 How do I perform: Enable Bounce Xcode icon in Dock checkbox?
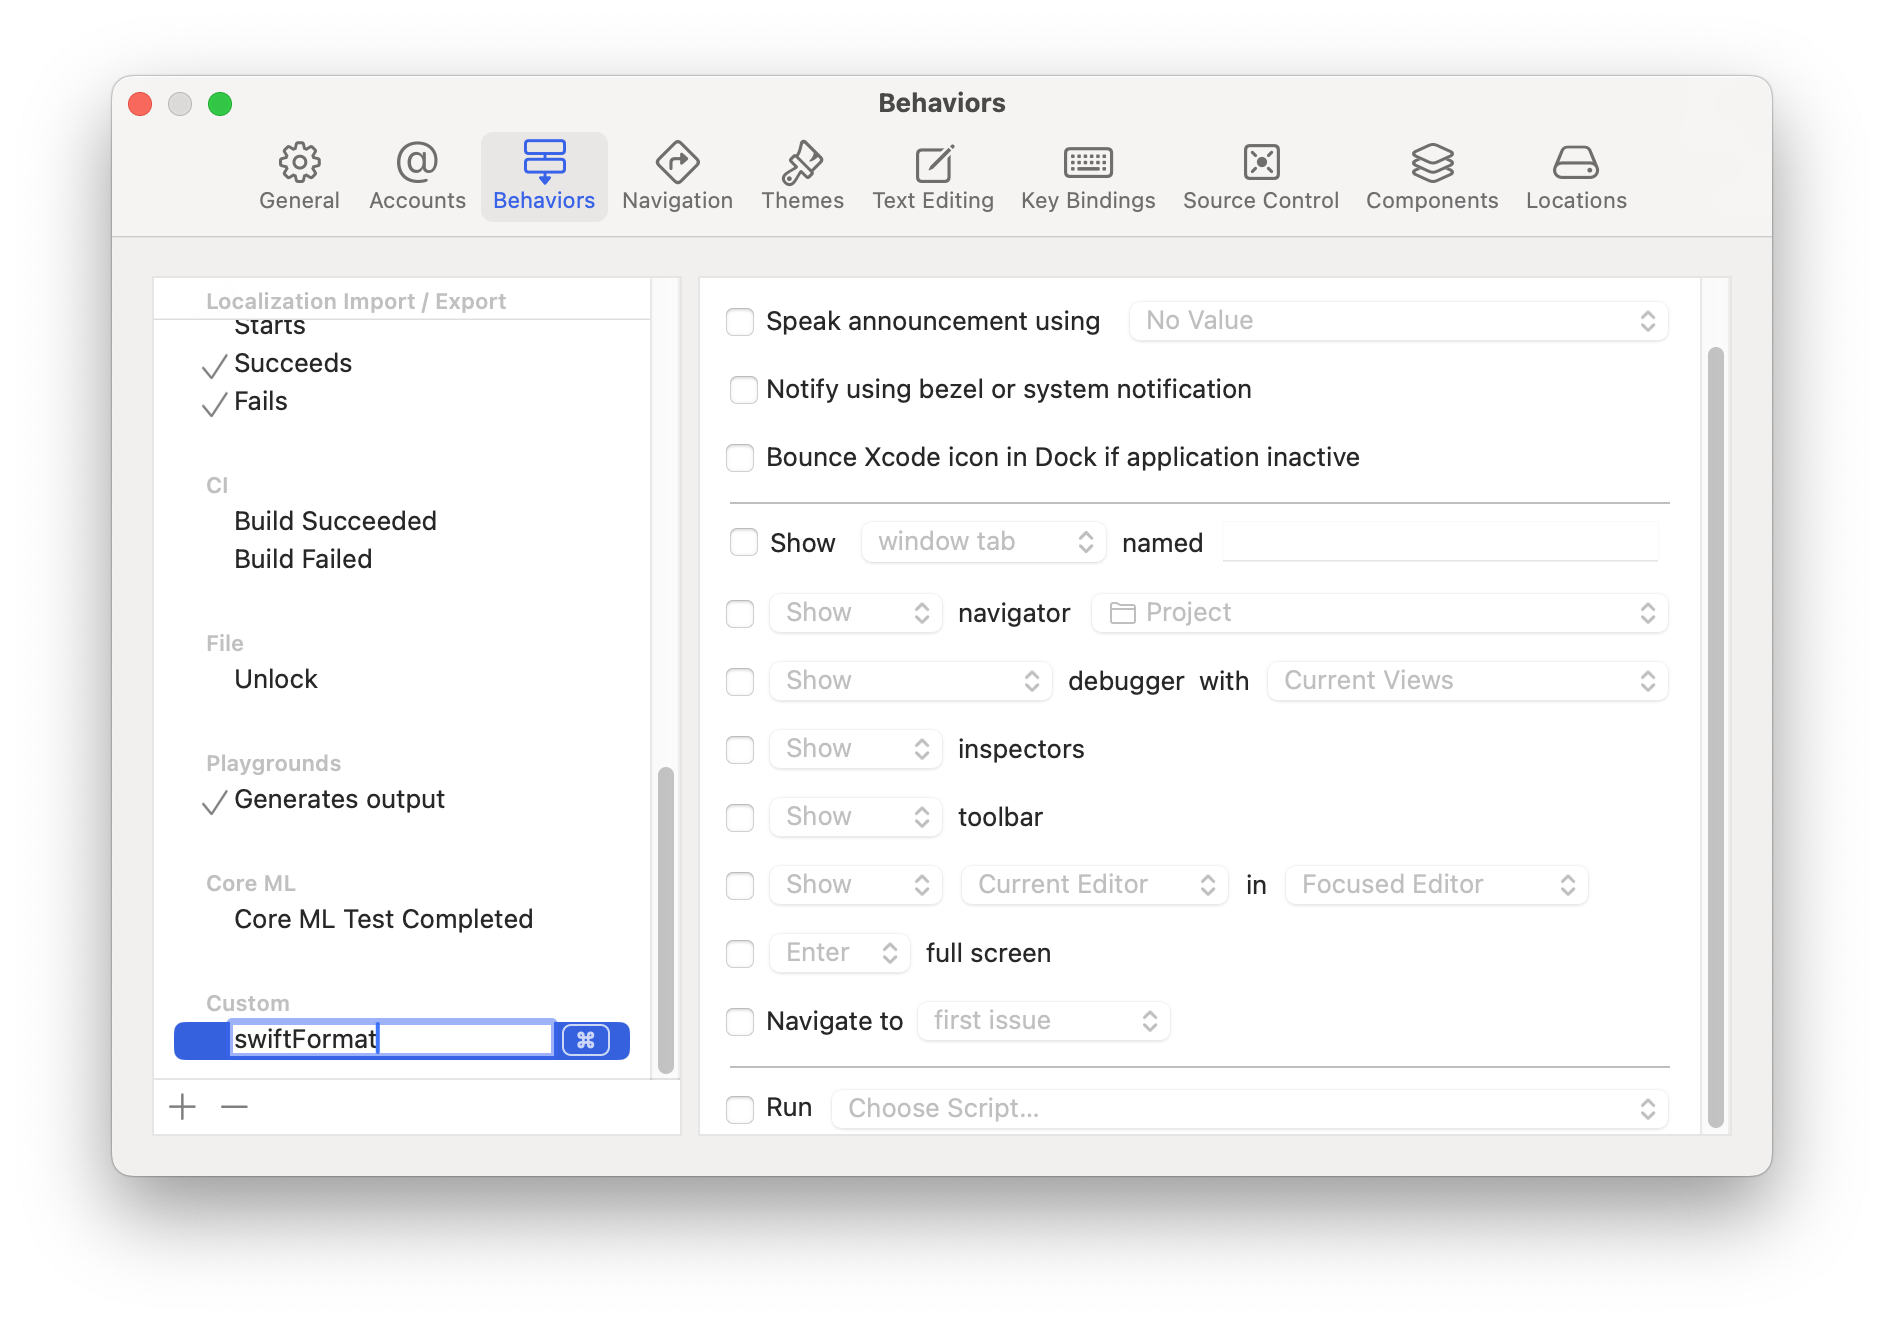tap(740, 458)
